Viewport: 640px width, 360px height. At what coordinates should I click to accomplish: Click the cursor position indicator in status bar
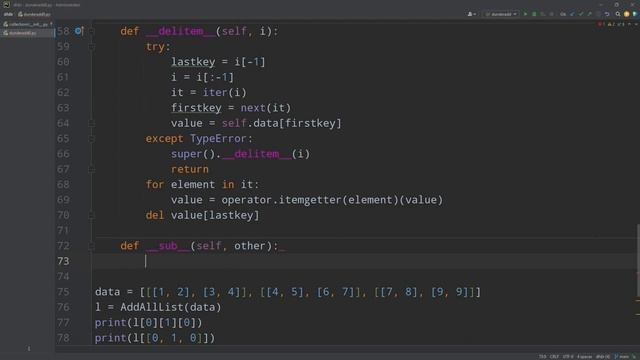[x=542, y=357]
